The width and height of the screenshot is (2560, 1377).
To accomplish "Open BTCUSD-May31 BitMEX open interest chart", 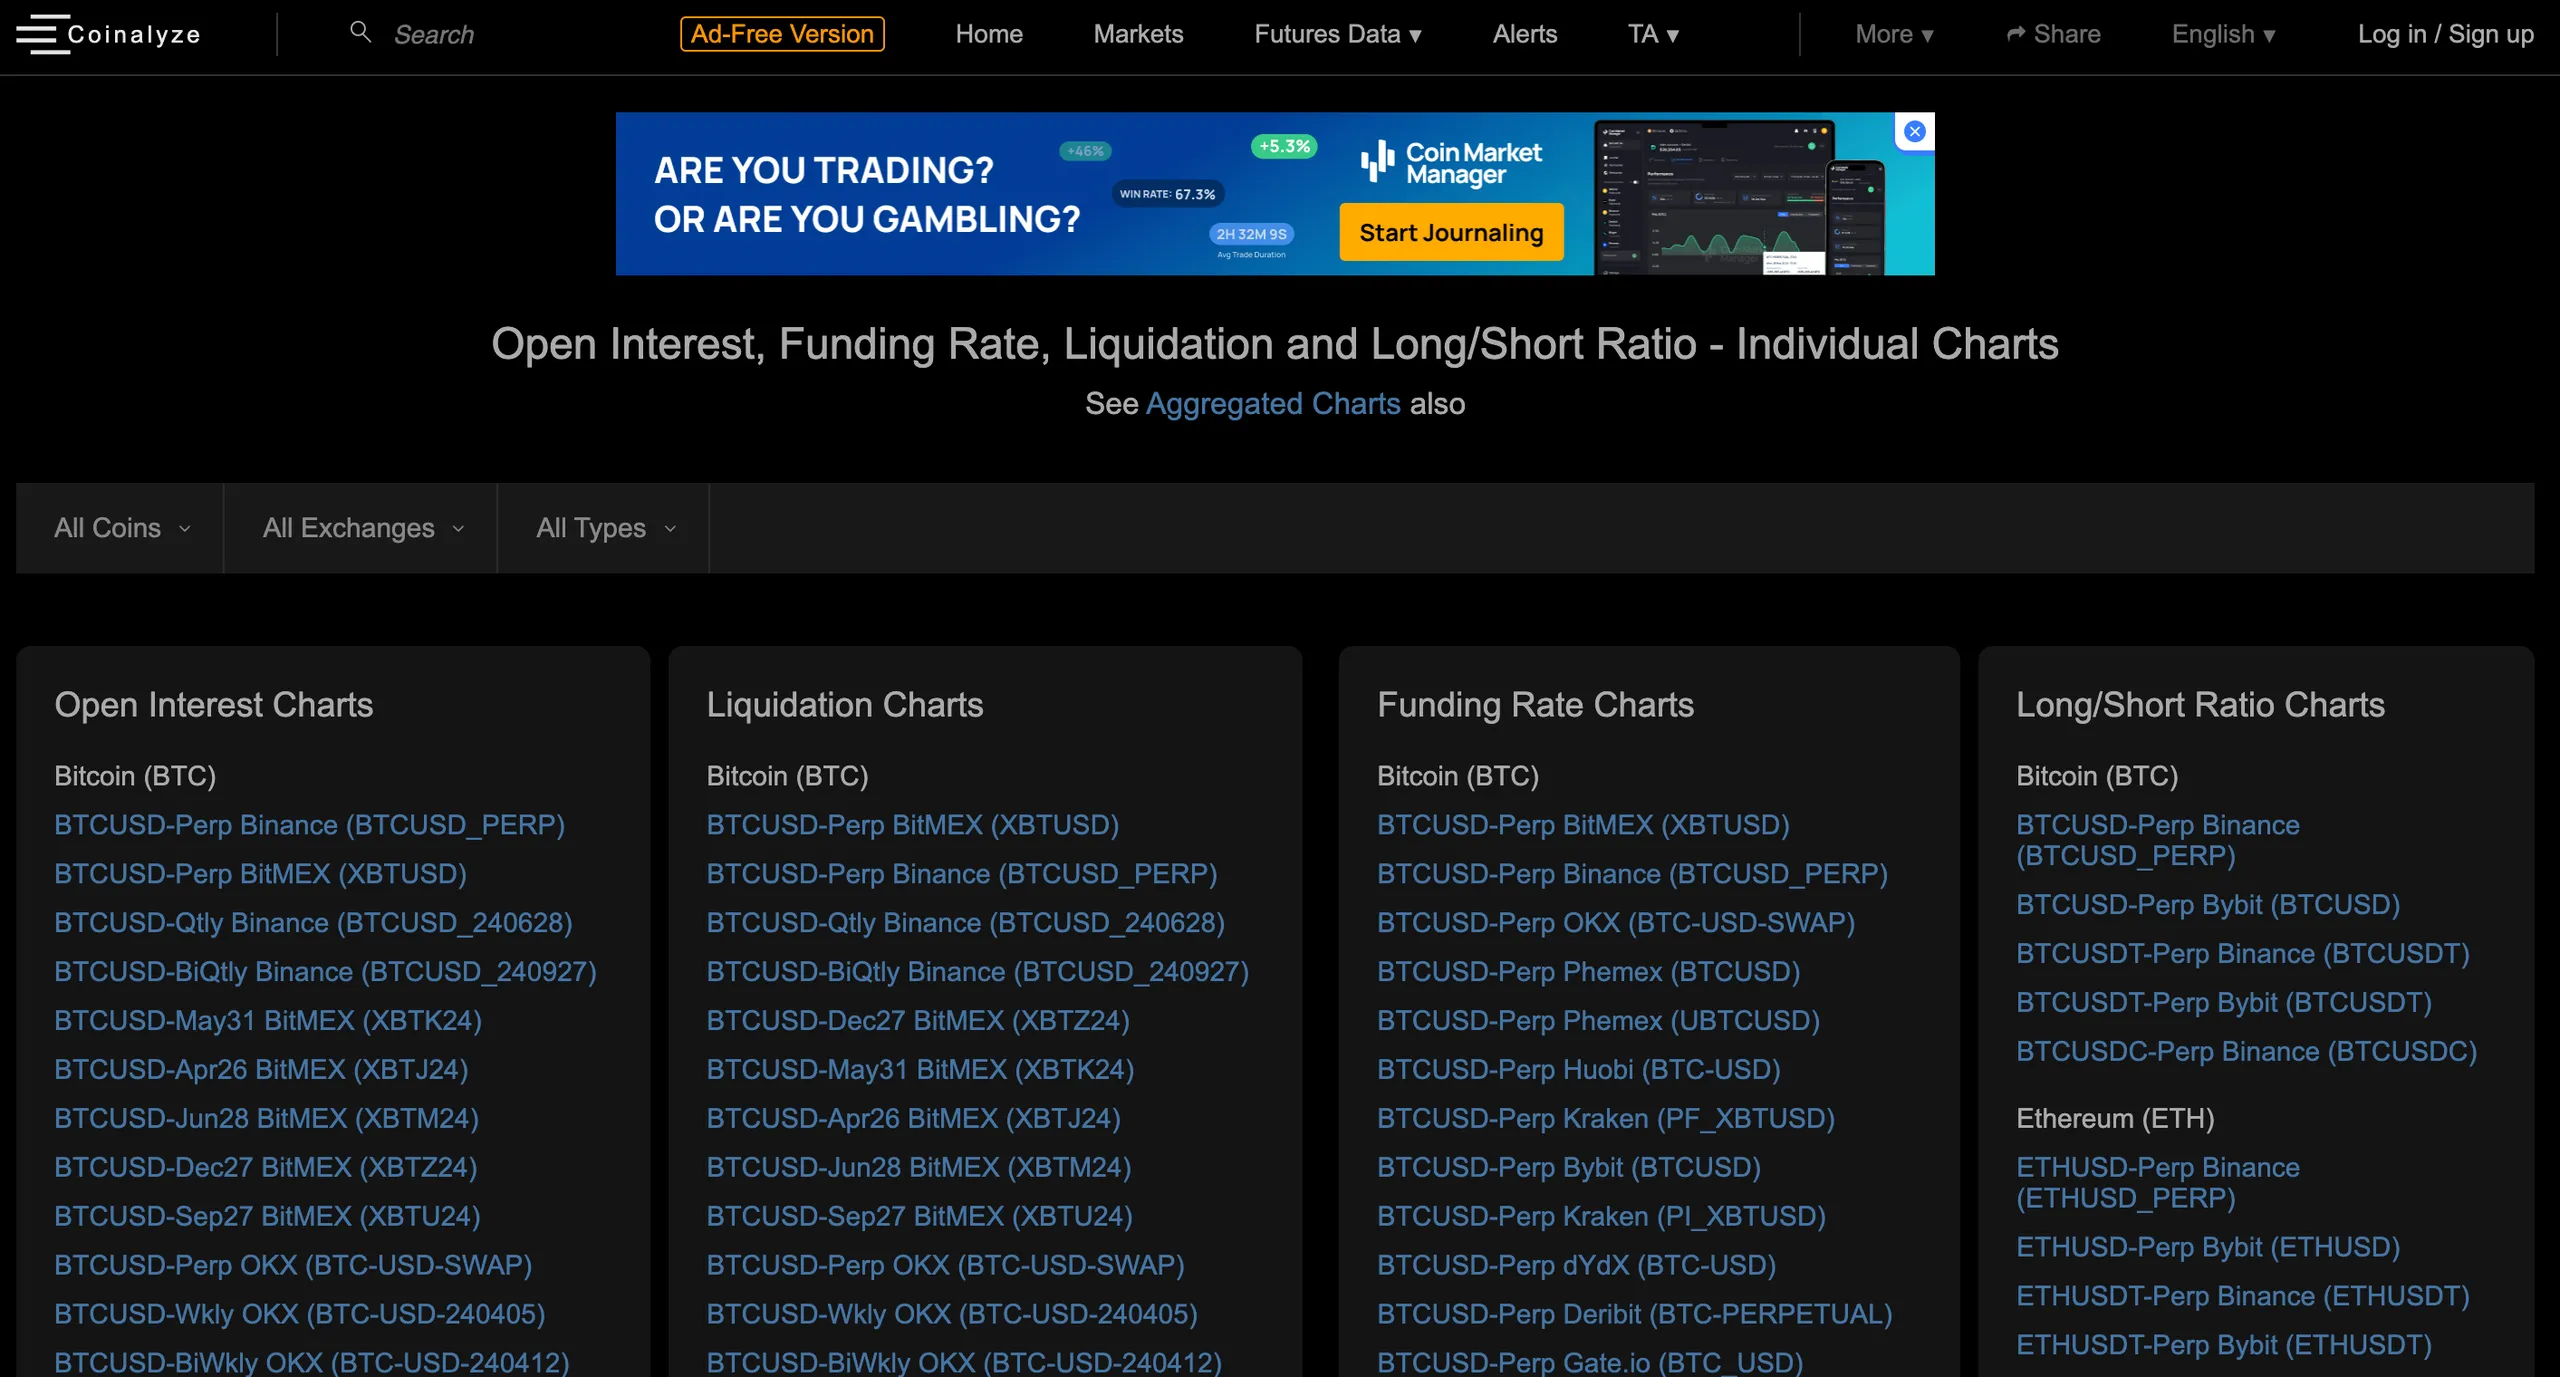I will (268, 1021).
